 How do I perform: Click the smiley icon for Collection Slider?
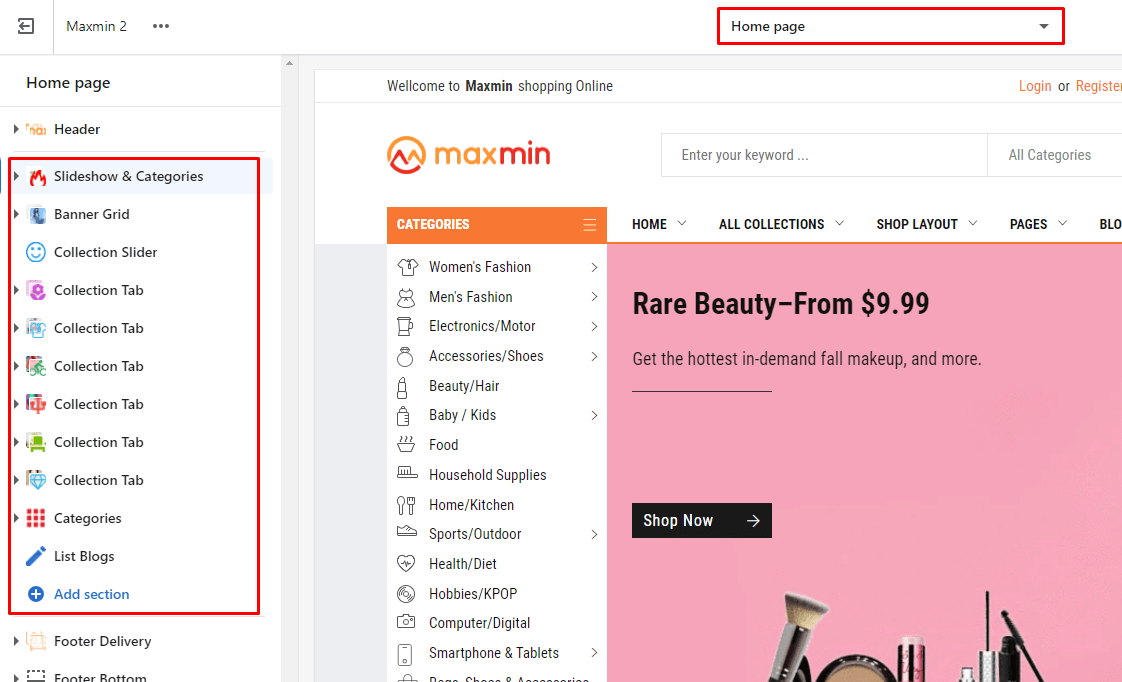pyautogui.click(x=37, y=253)
